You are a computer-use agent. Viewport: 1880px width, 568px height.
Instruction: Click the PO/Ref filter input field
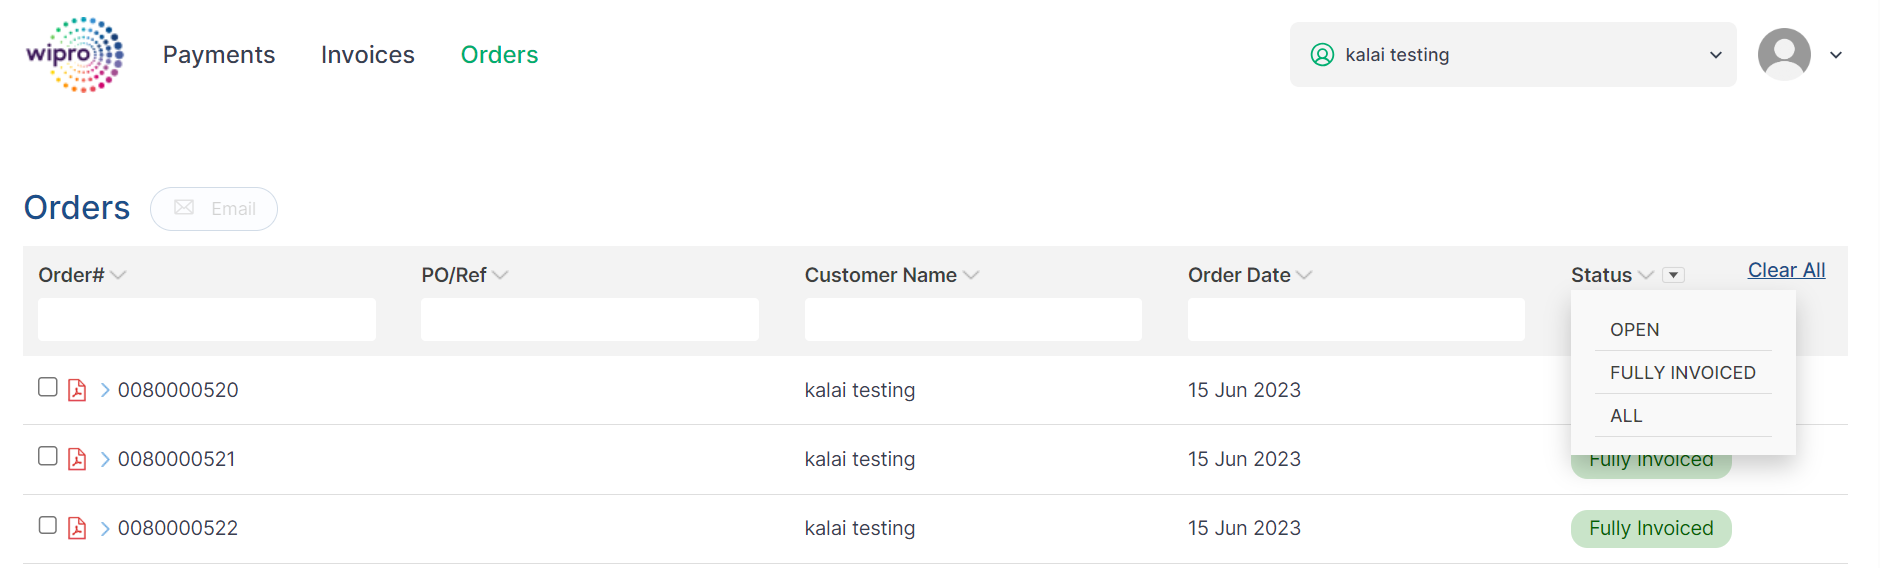pos(589,319)
